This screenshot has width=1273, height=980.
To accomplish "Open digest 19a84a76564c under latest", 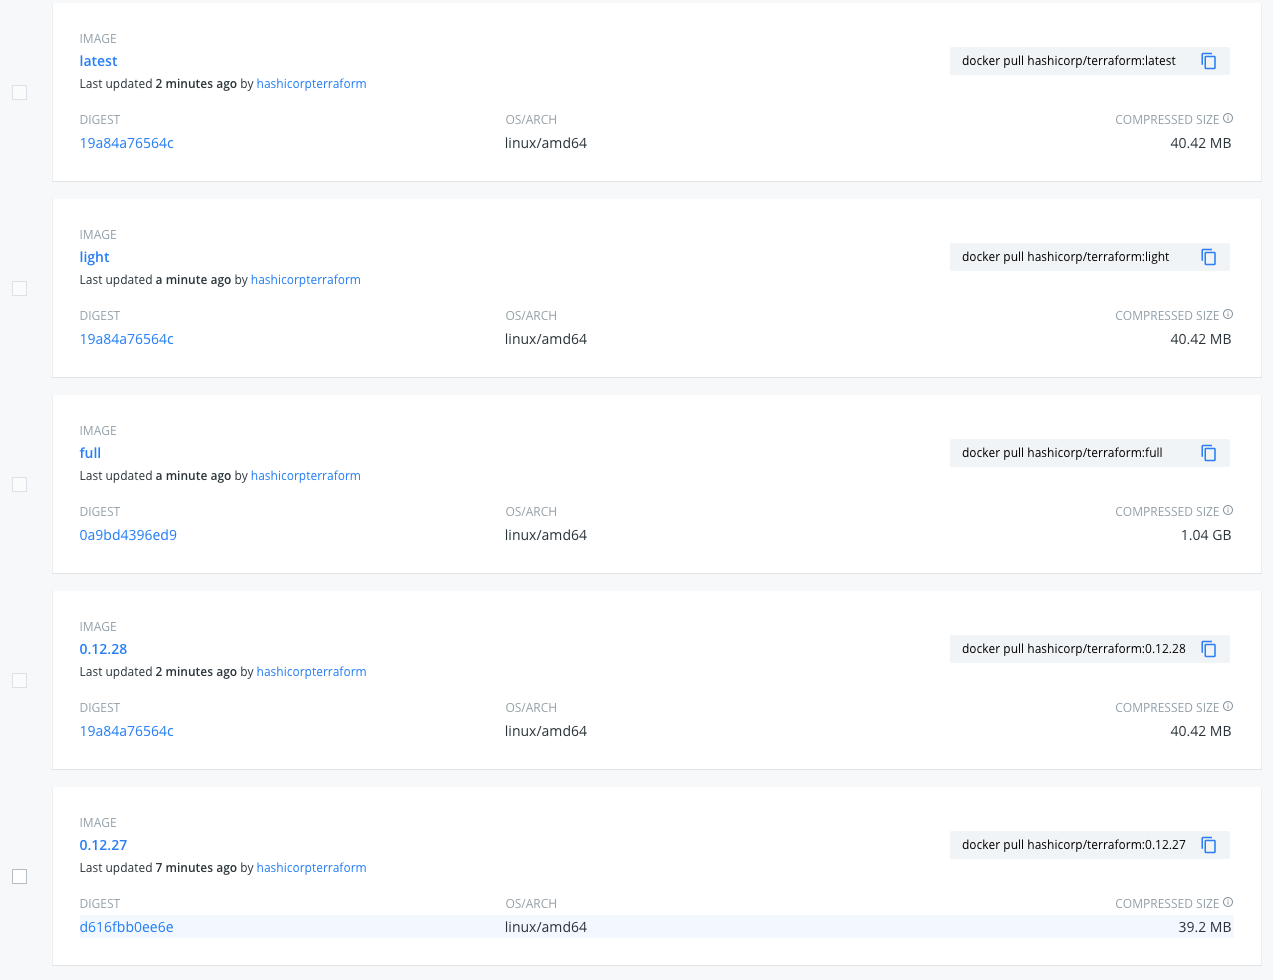I will click(x=126, y=143).
